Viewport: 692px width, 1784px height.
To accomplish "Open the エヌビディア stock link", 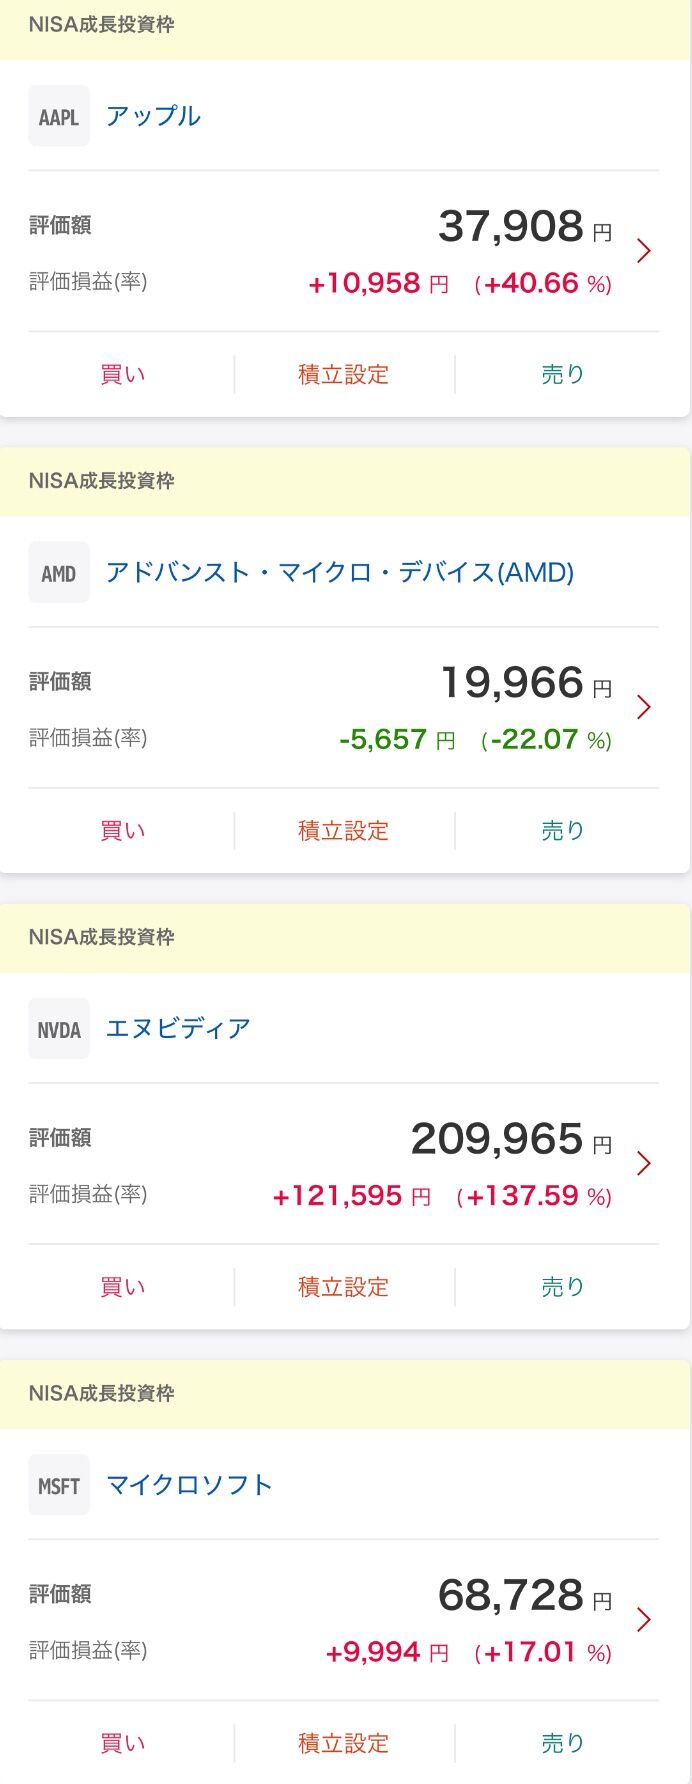I will click(x=178, y=1028).
